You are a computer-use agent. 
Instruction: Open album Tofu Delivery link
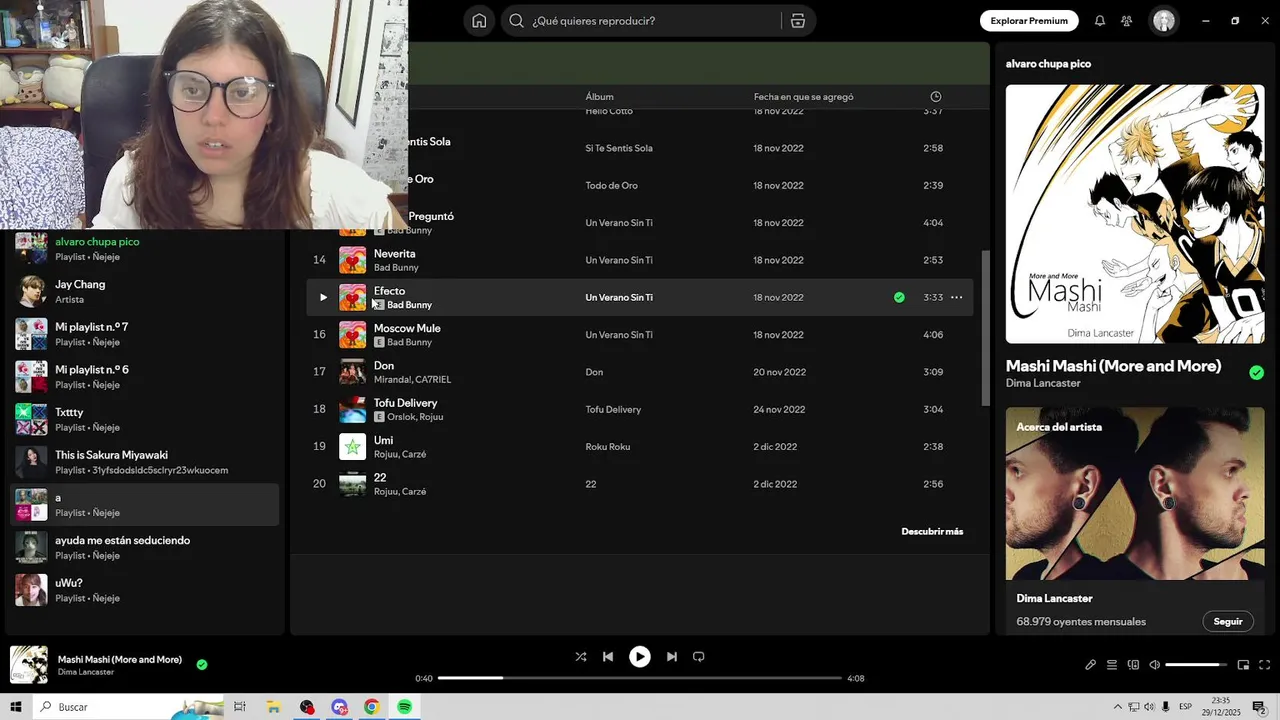pyautogui.click(x=613, y=409)
